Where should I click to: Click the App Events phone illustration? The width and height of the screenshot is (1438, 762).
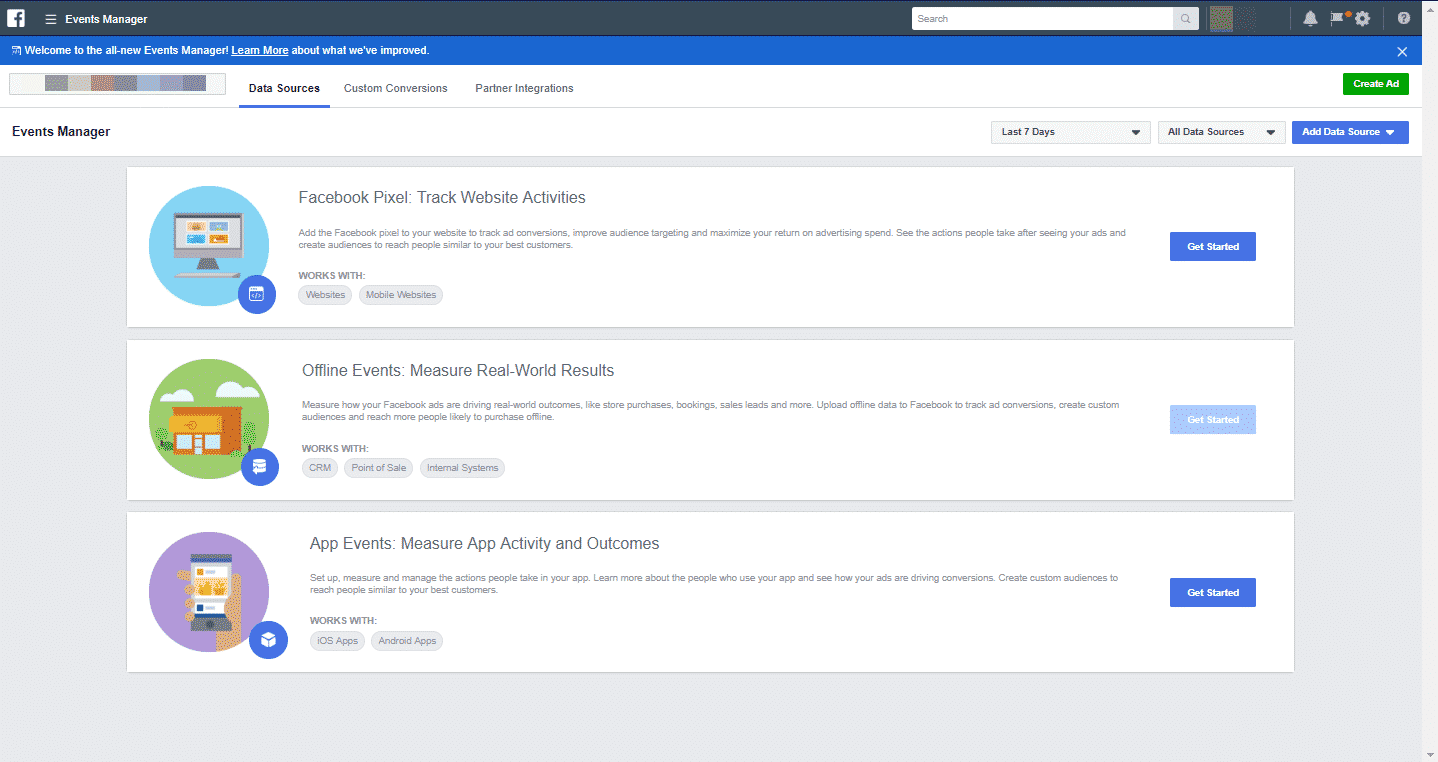[209, 592]
